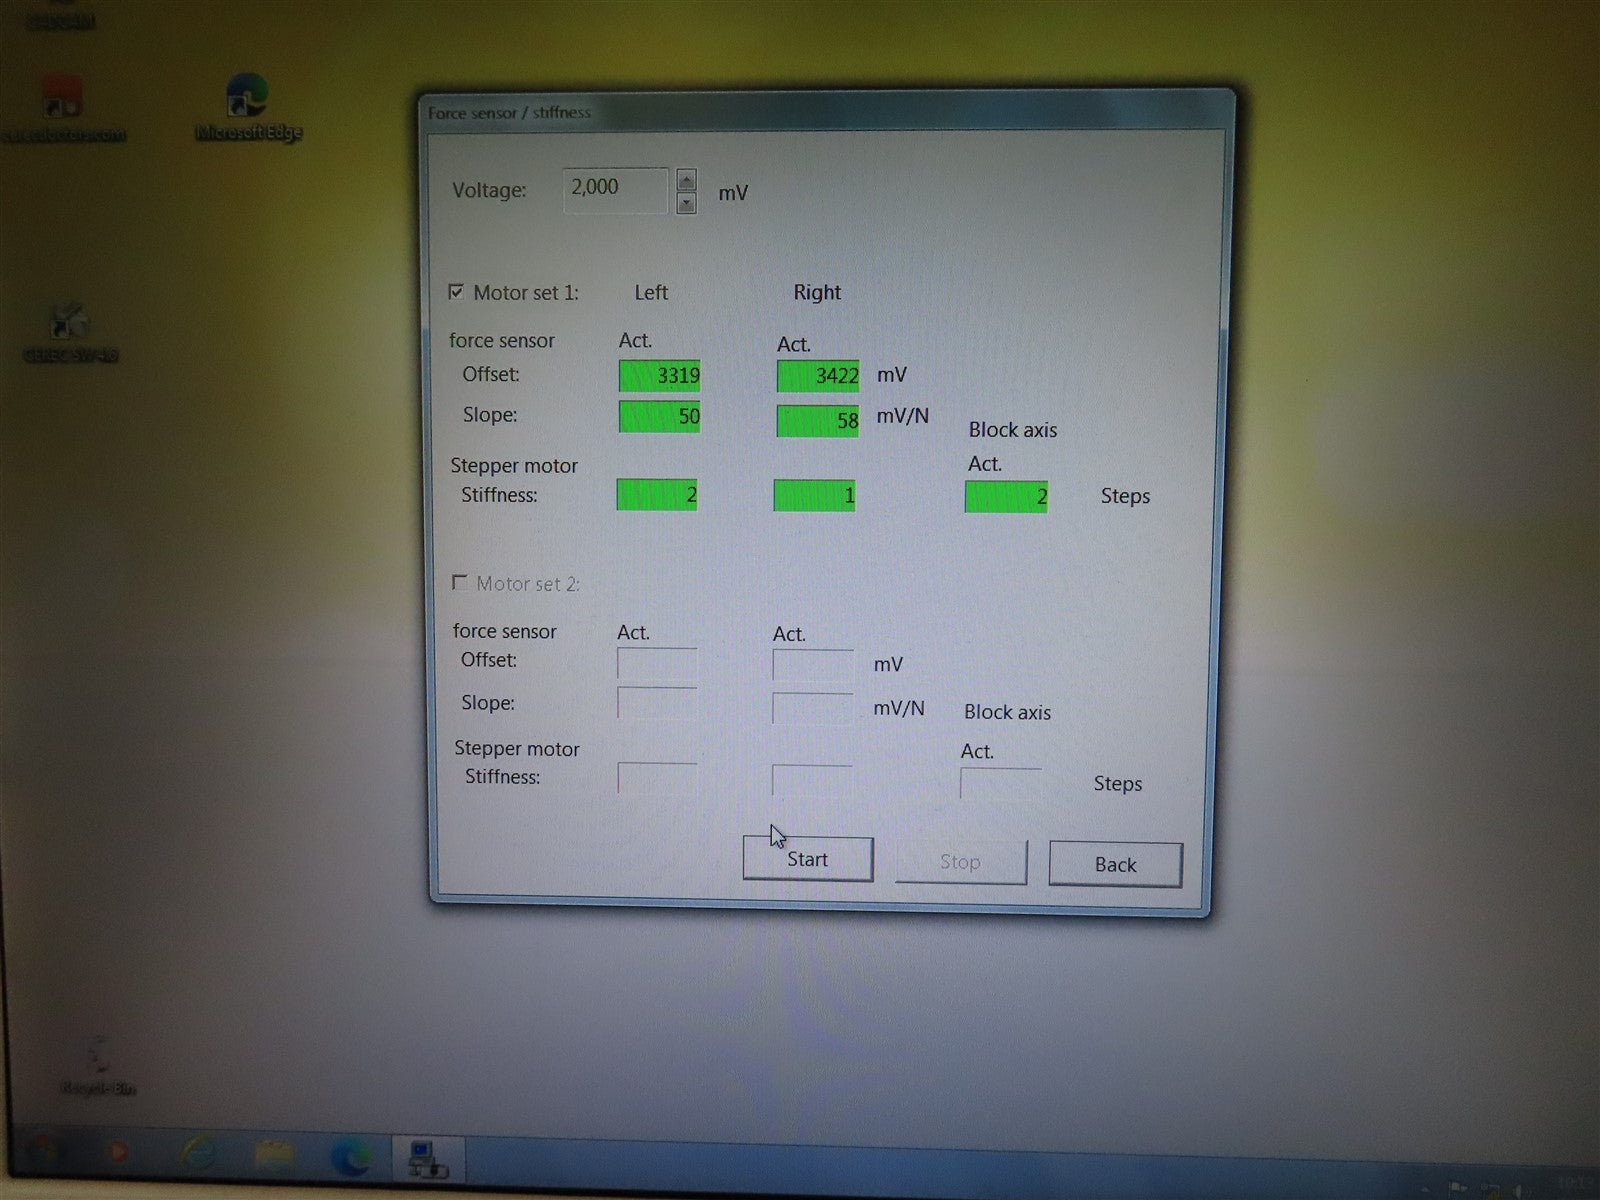Select the Right Slope value 58
This screenshot has width=1600, height=1200.
click(x=817, y=420)
